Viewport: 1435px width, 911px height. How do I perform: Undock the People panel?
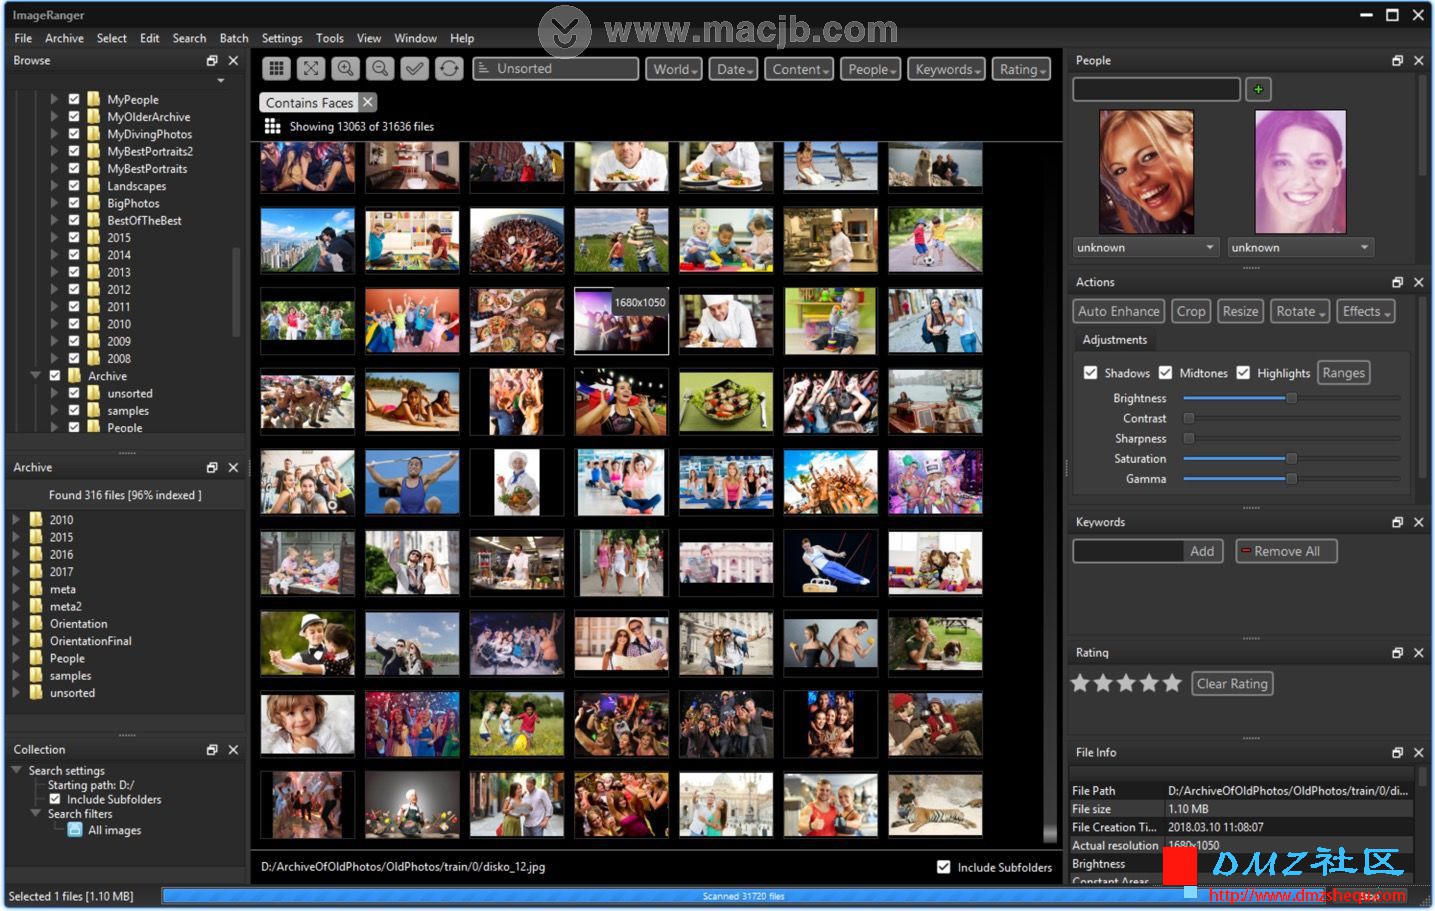pos(1397,60)
